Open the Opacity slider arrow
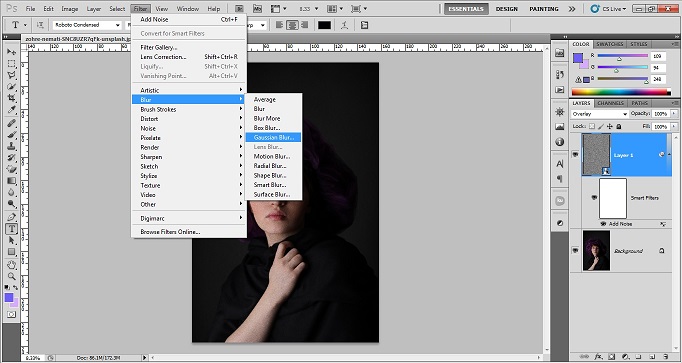The image size is (682, 363). (x=674, y=113)
